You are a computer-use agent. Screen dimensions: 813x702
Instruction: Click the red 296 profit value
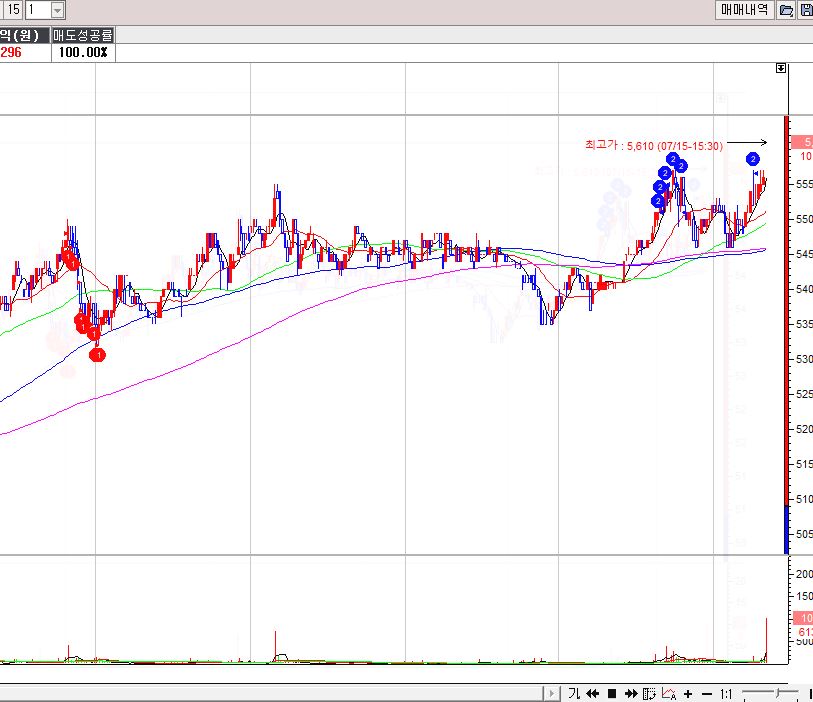pos(11,52)
